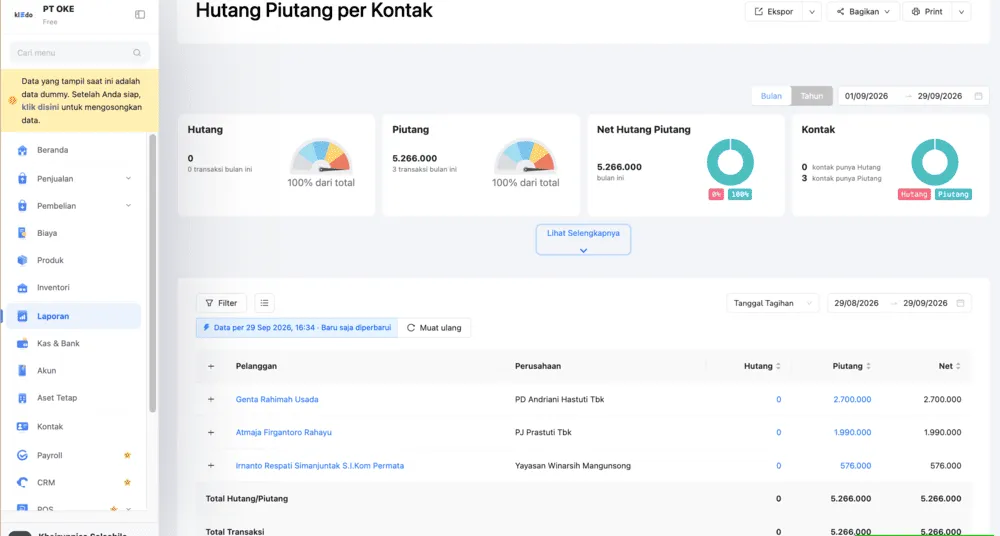The height and width of the screenshot is (536, 1000).
Task: Switch the period toggle to Tahun
Action: tap(812, 96)
